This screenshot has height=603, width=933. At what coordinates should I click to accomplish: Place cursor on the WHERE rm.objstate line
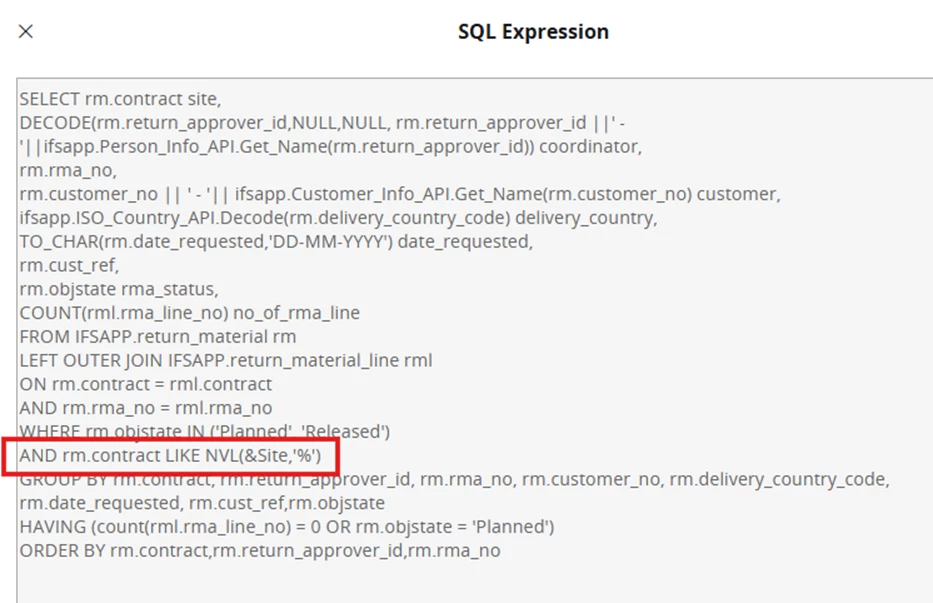tap(204, 432)
